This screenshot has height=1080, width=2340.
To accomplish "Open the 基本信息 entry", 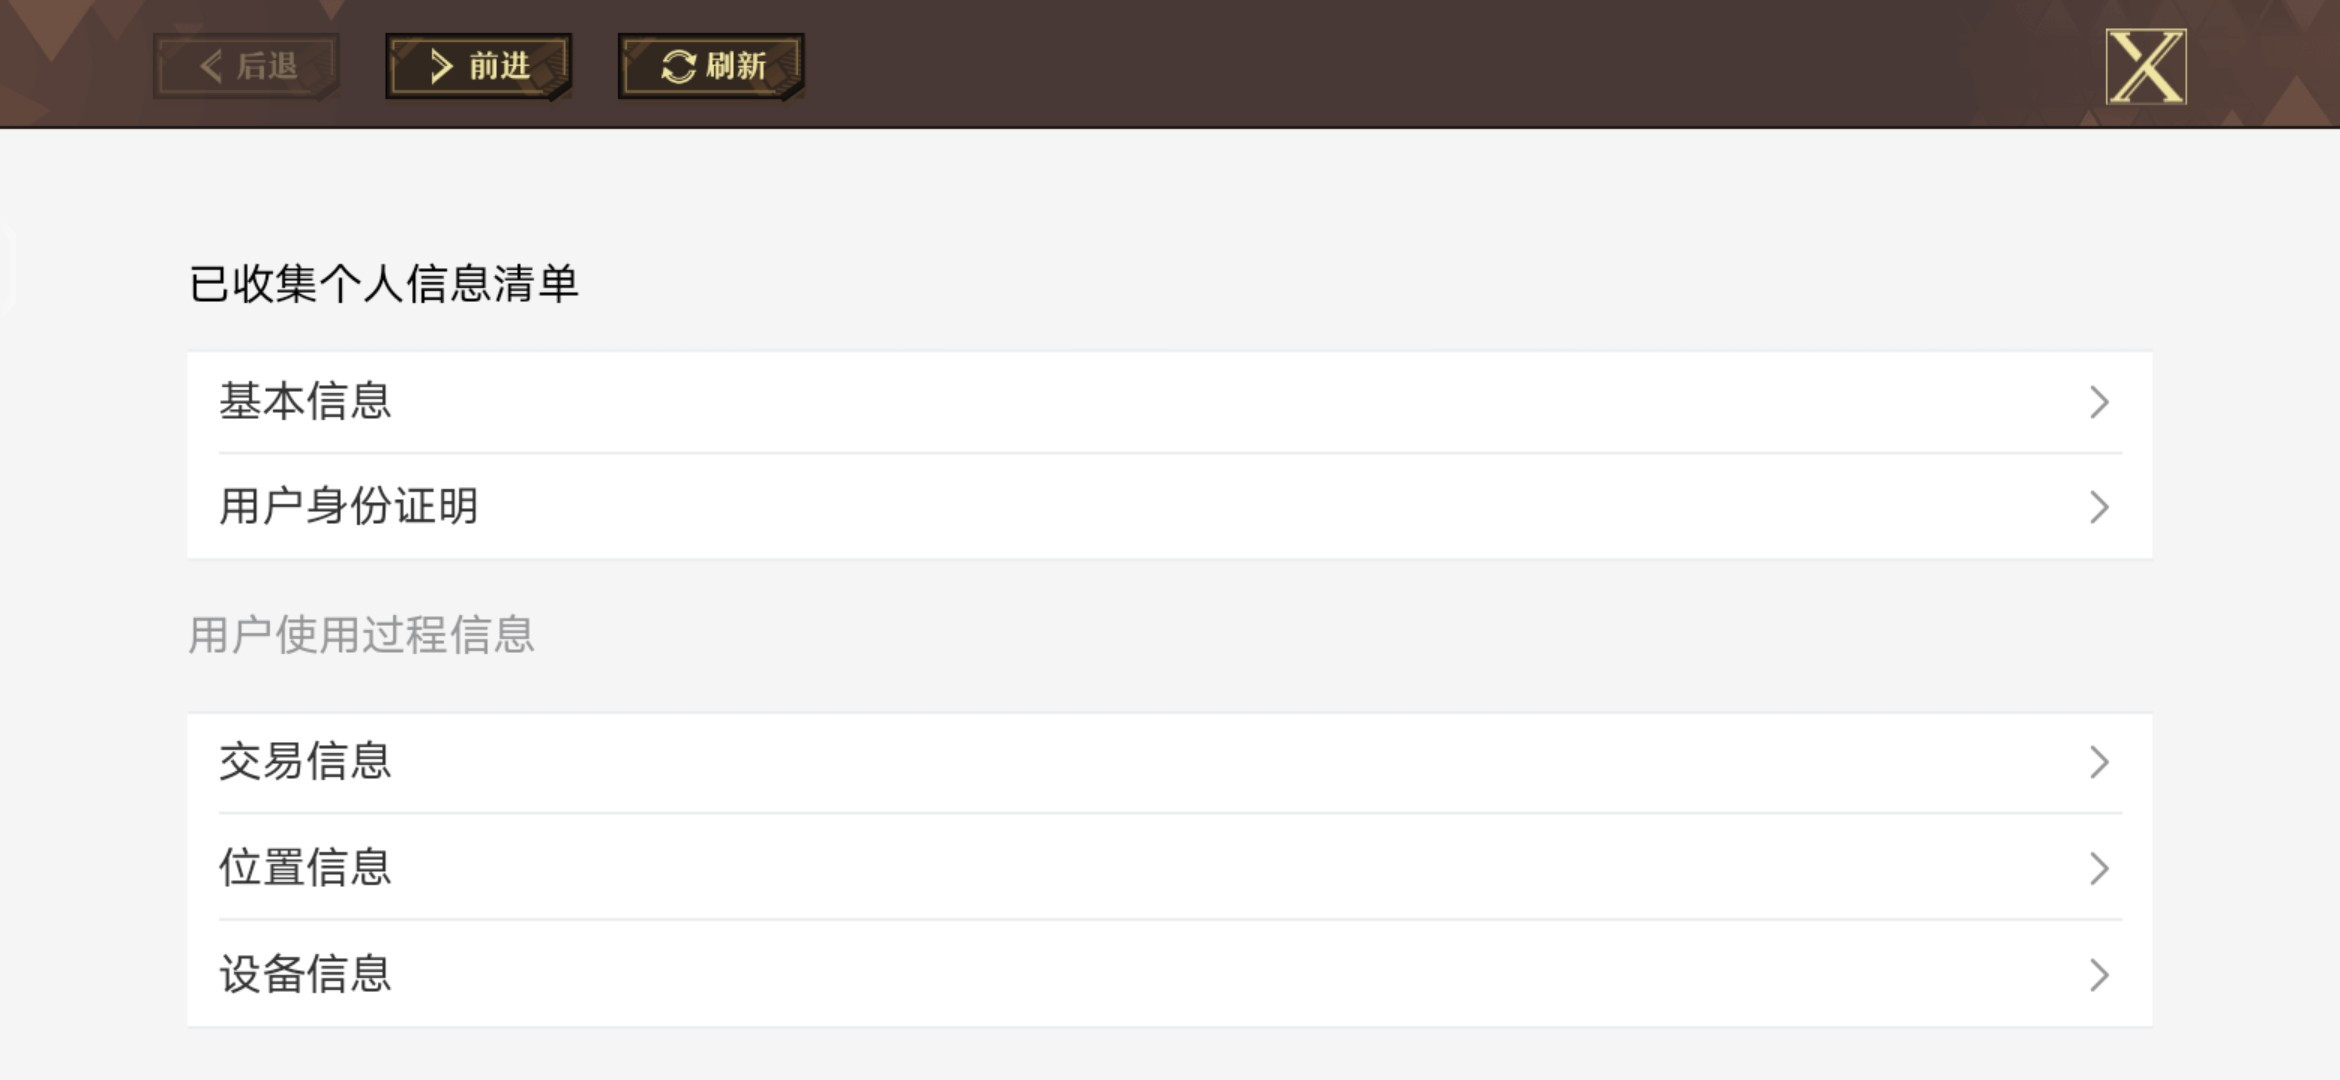I will (x=1170, y=402).
